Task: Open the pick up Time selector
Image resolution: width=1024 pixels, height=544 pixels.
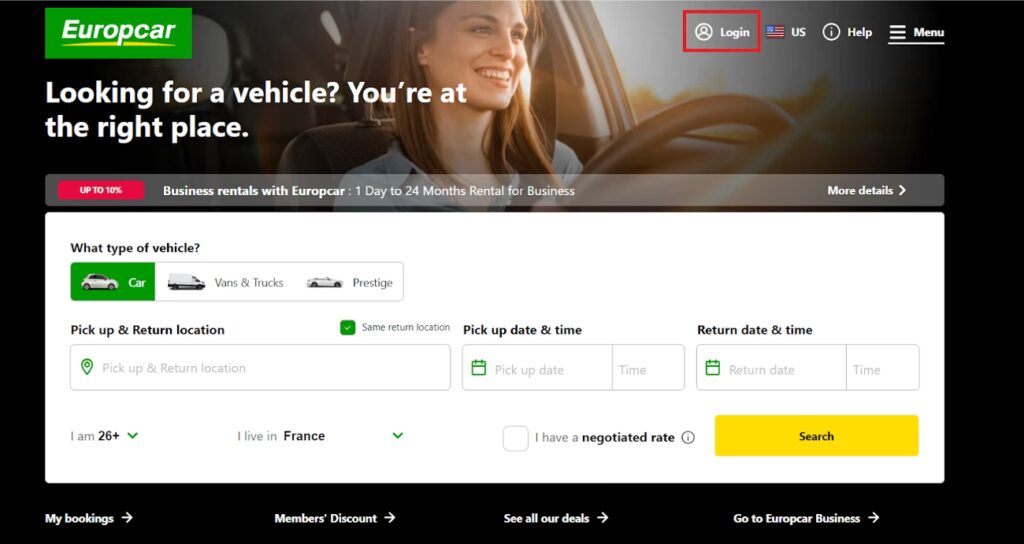Action: click(648, 368)
